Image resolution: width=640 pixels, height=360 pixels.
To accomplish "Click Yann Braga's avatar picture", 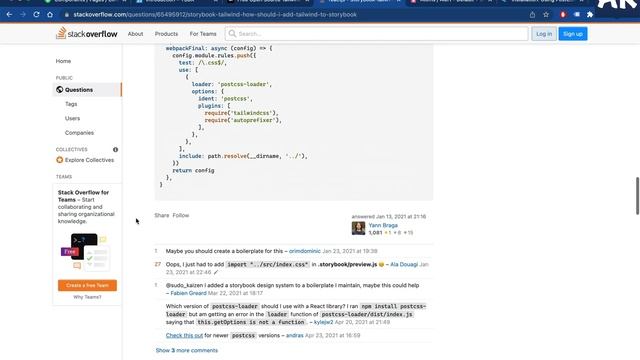I will [358, 228].
